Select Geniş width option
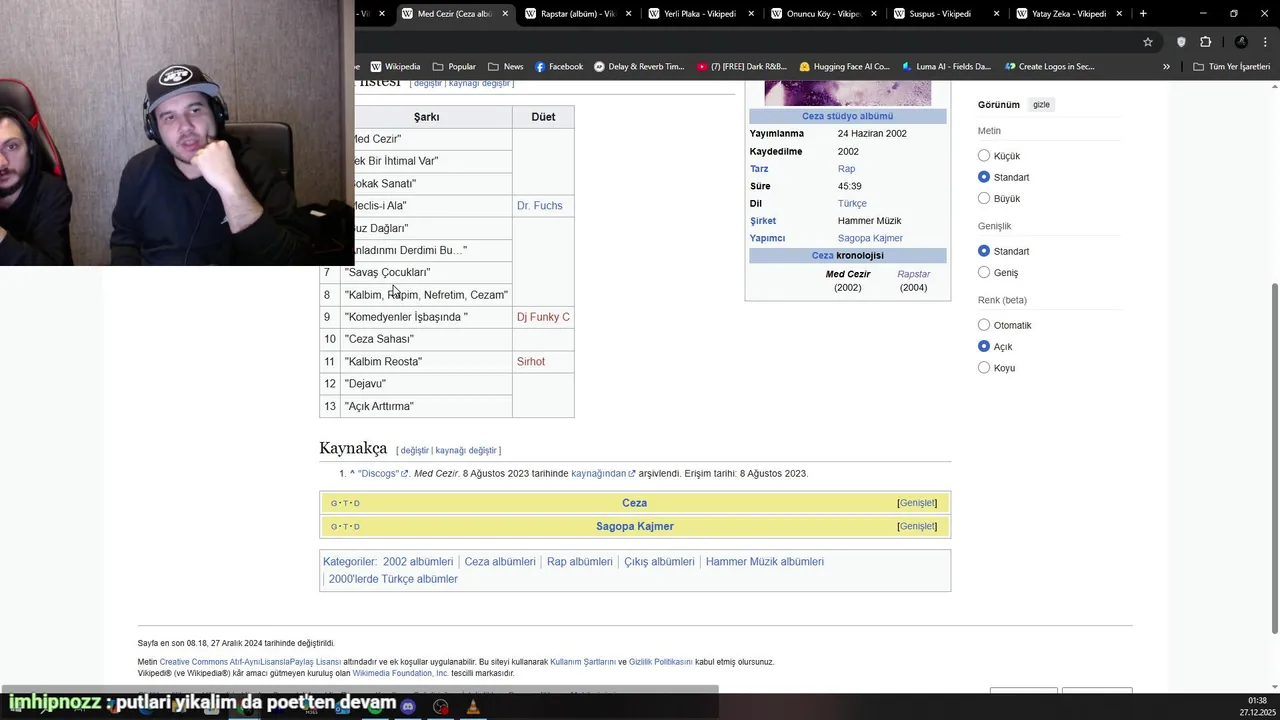The width and height of the screenshot is (1280, 720). tap(984, 272)
